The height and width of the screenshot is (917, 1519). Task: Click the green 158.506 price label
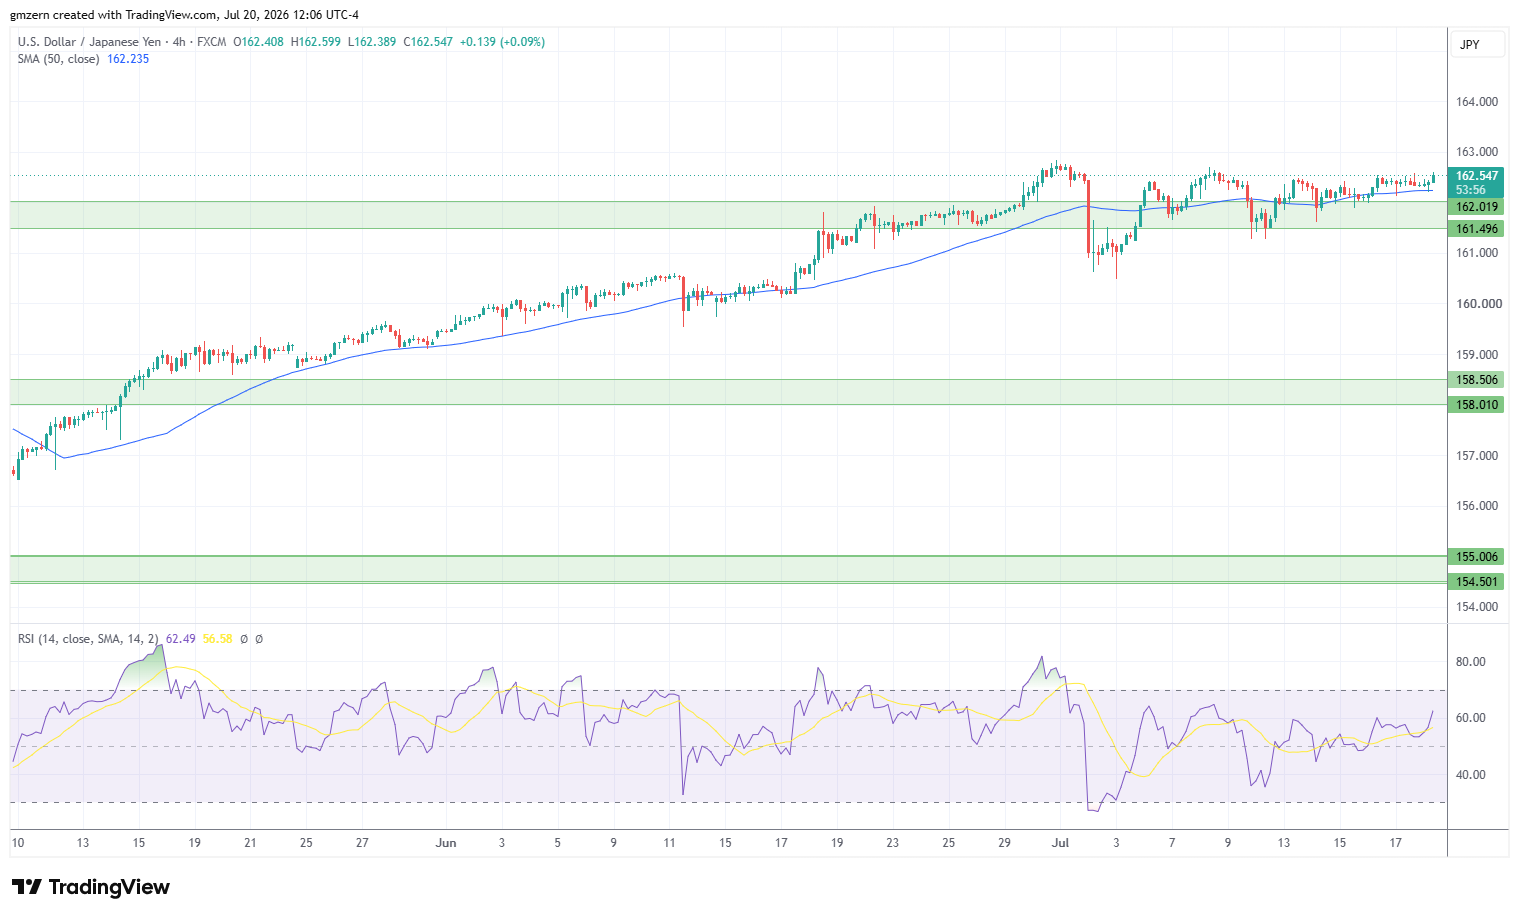coord(1475,380)
